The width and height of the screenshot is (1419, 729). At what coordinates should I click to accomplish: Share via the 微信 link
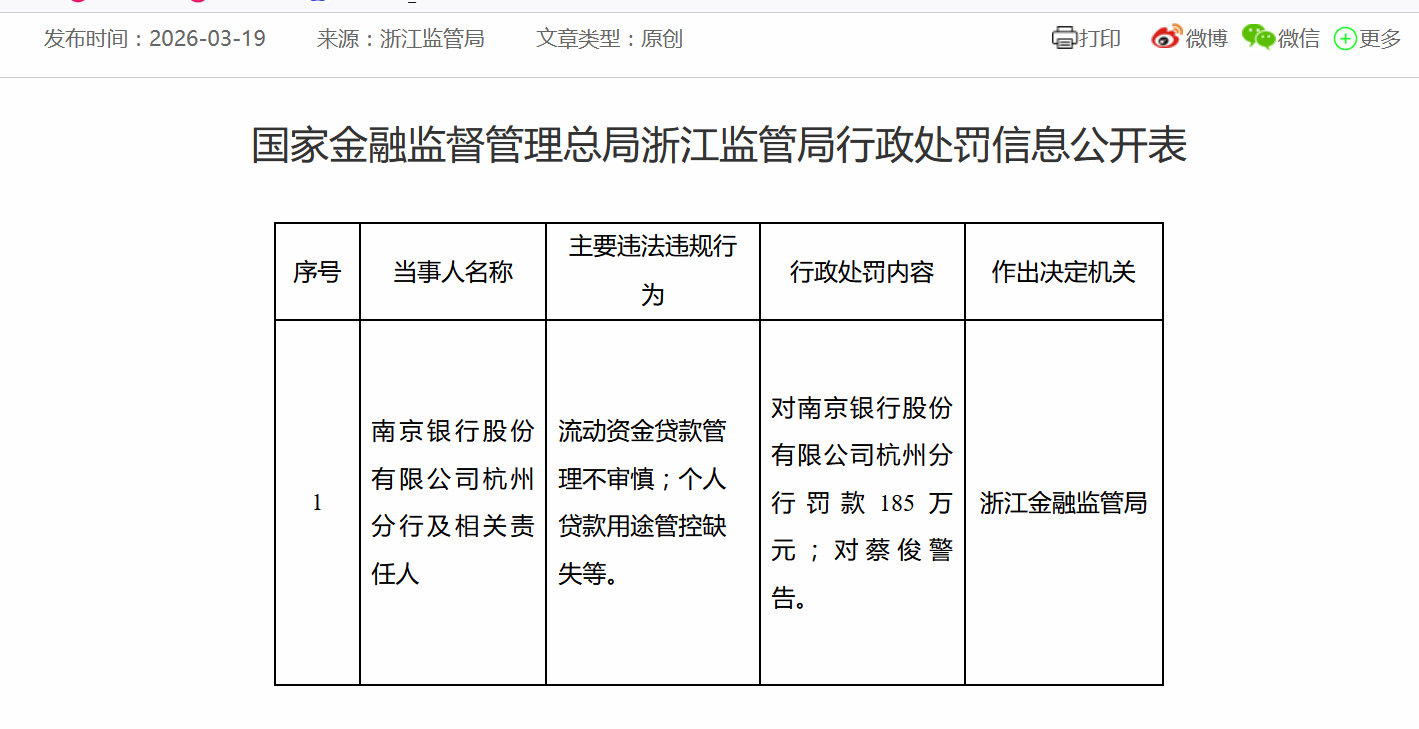[1299, 38]
